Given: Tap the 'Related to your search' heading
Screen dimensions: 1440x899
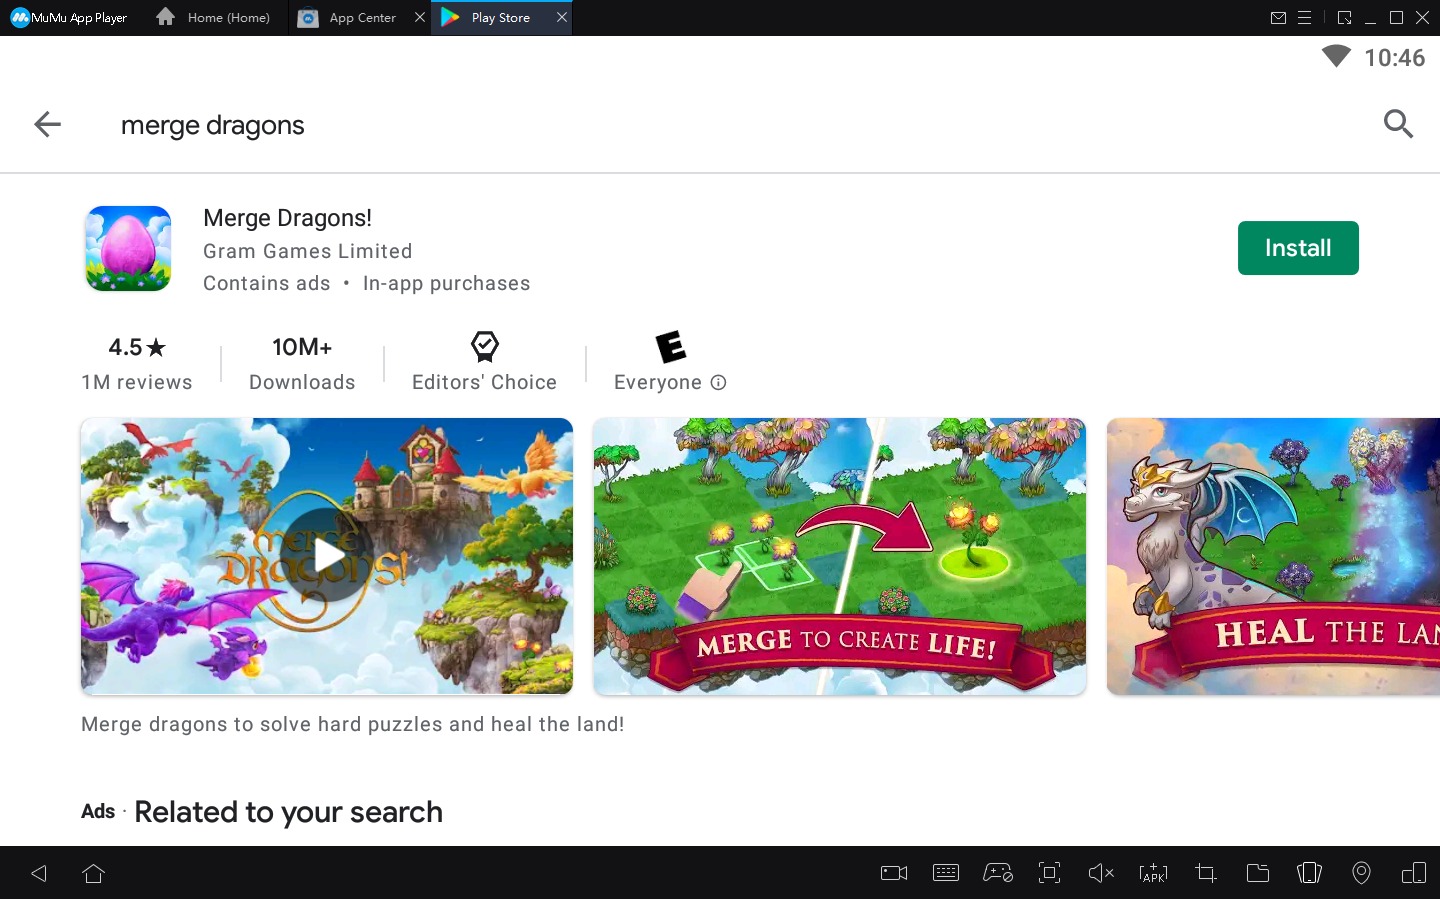Looking at the screenshot, I should [289, 812].
